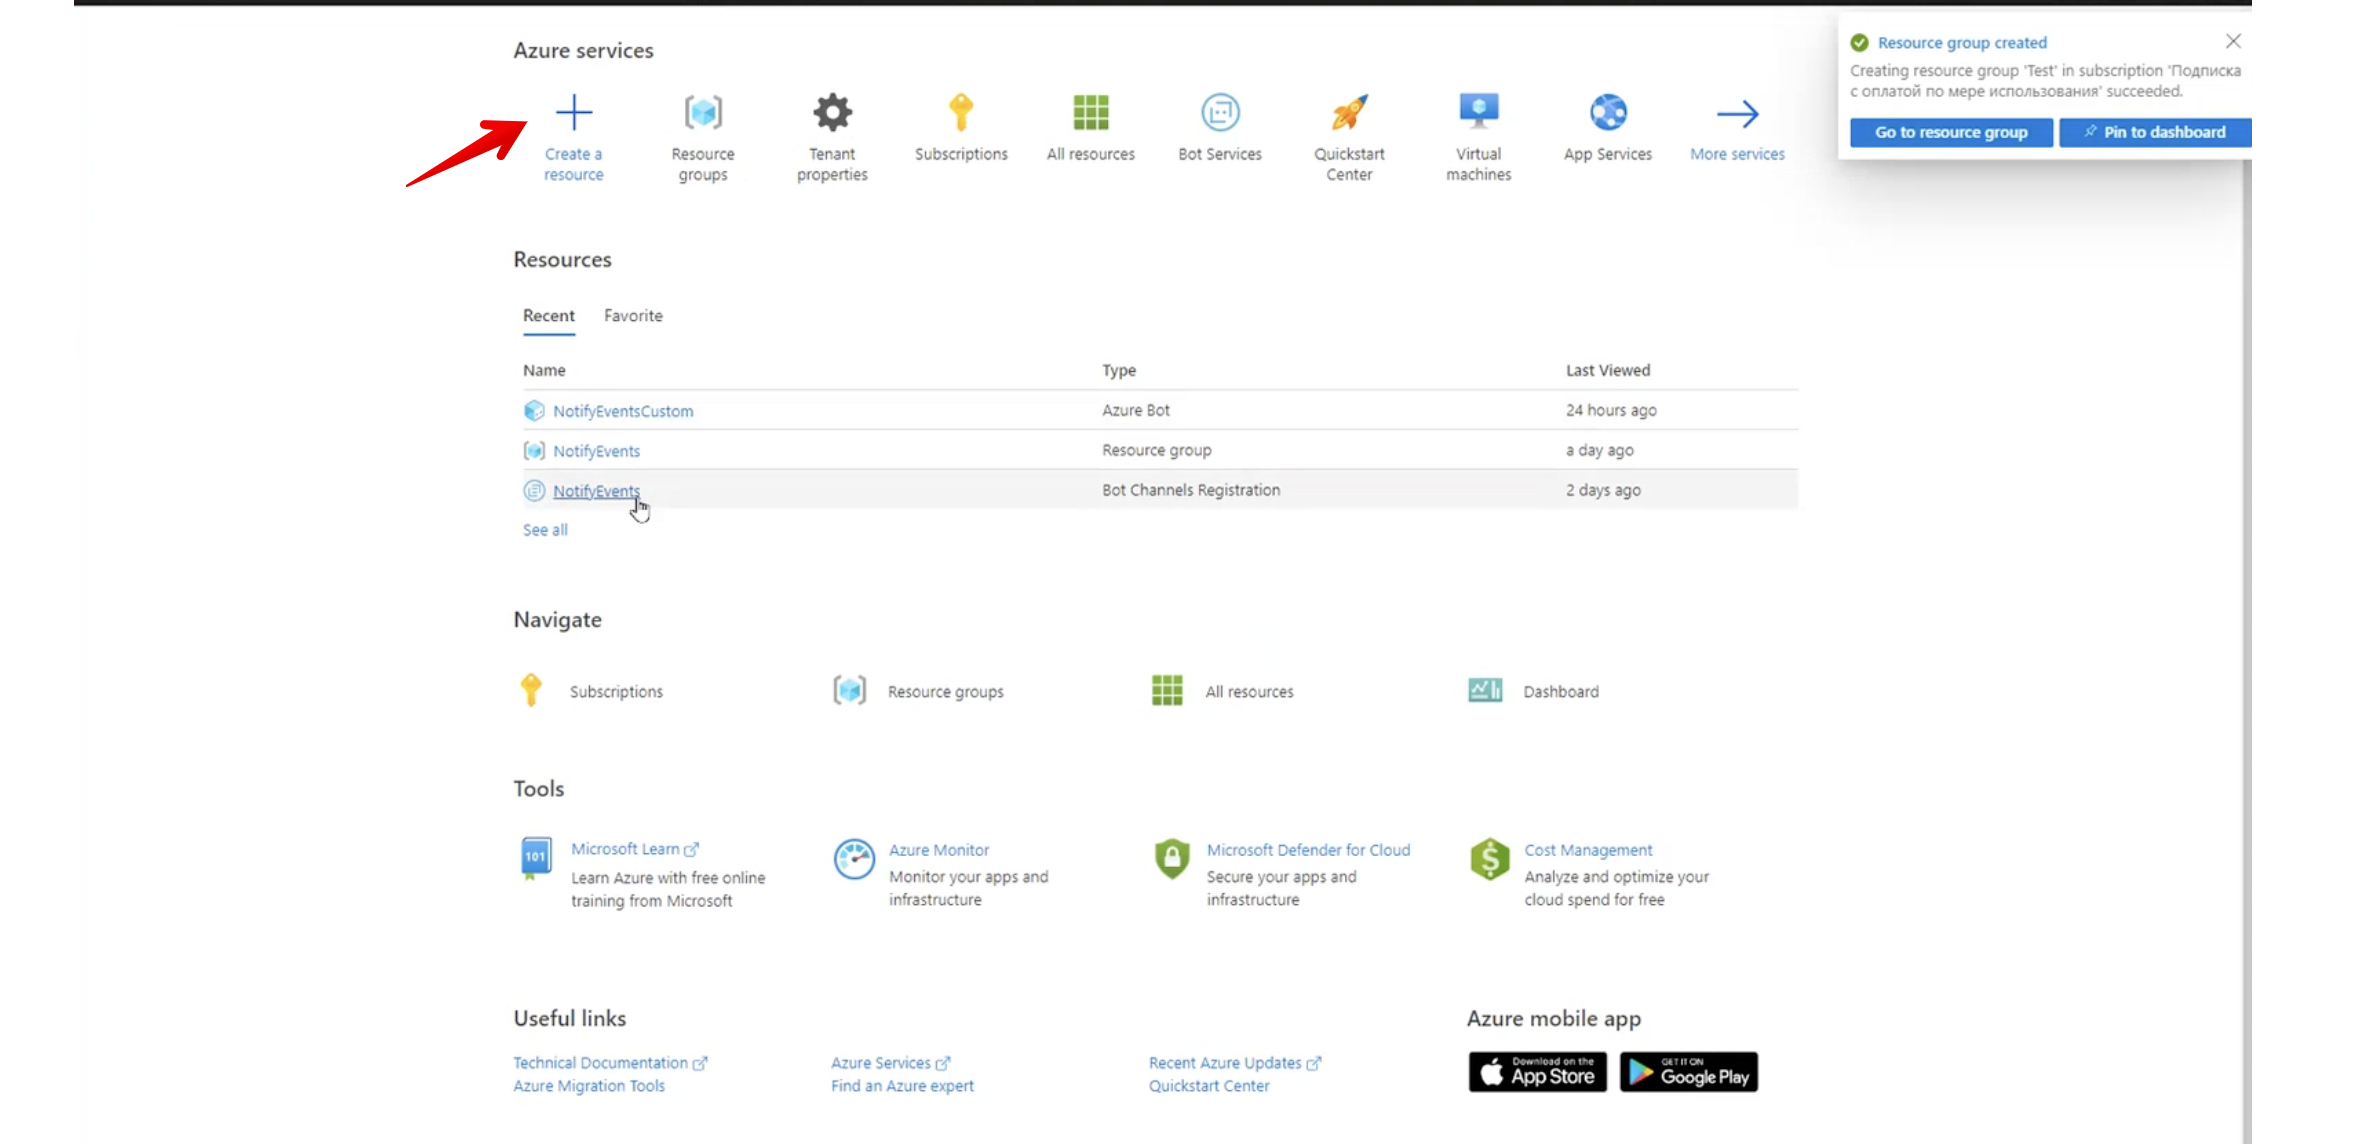Viewport: 2376px width, 1144px height.
Task: Click Download on the App Store badge
Action: tap(1538, 1072)
